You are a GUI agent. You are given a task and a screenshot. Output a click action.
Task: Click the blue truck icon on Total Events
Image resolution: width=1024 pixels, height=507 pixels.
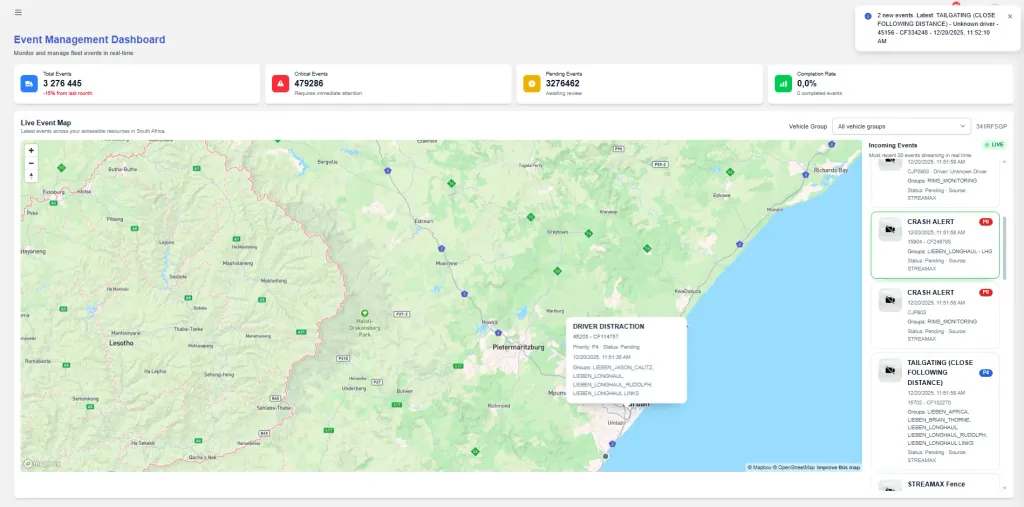[x=29, y=84]
